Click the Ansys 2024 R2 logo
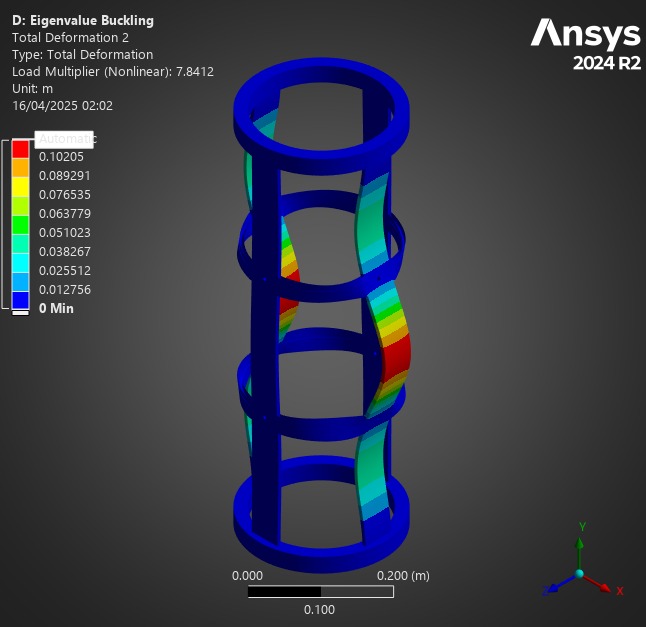Viewport: 646px width, 627px height. coord(585,45)
